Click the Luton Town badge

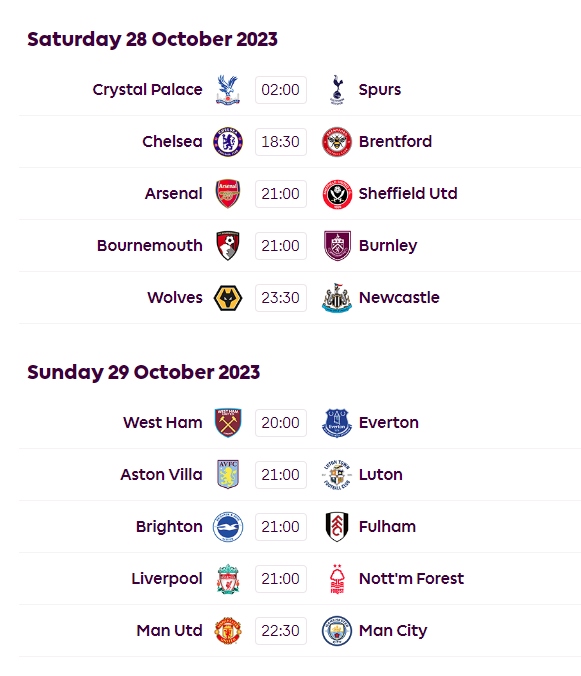(x=337, y=475)
